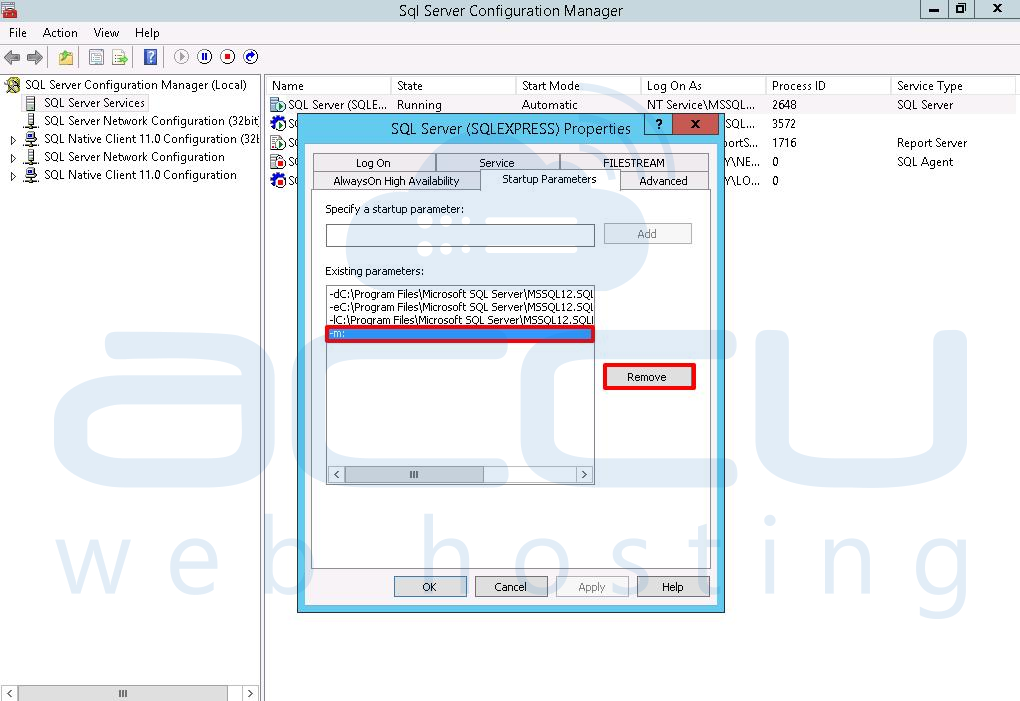Click the Restart Service toolbar icon

click(250, 57)
